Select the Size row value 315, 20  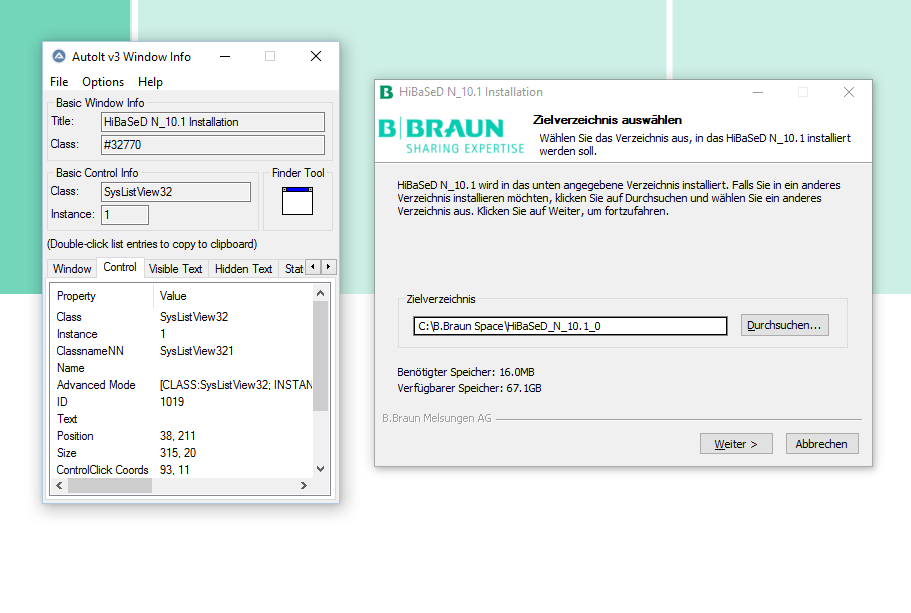[x=178, y=453]
